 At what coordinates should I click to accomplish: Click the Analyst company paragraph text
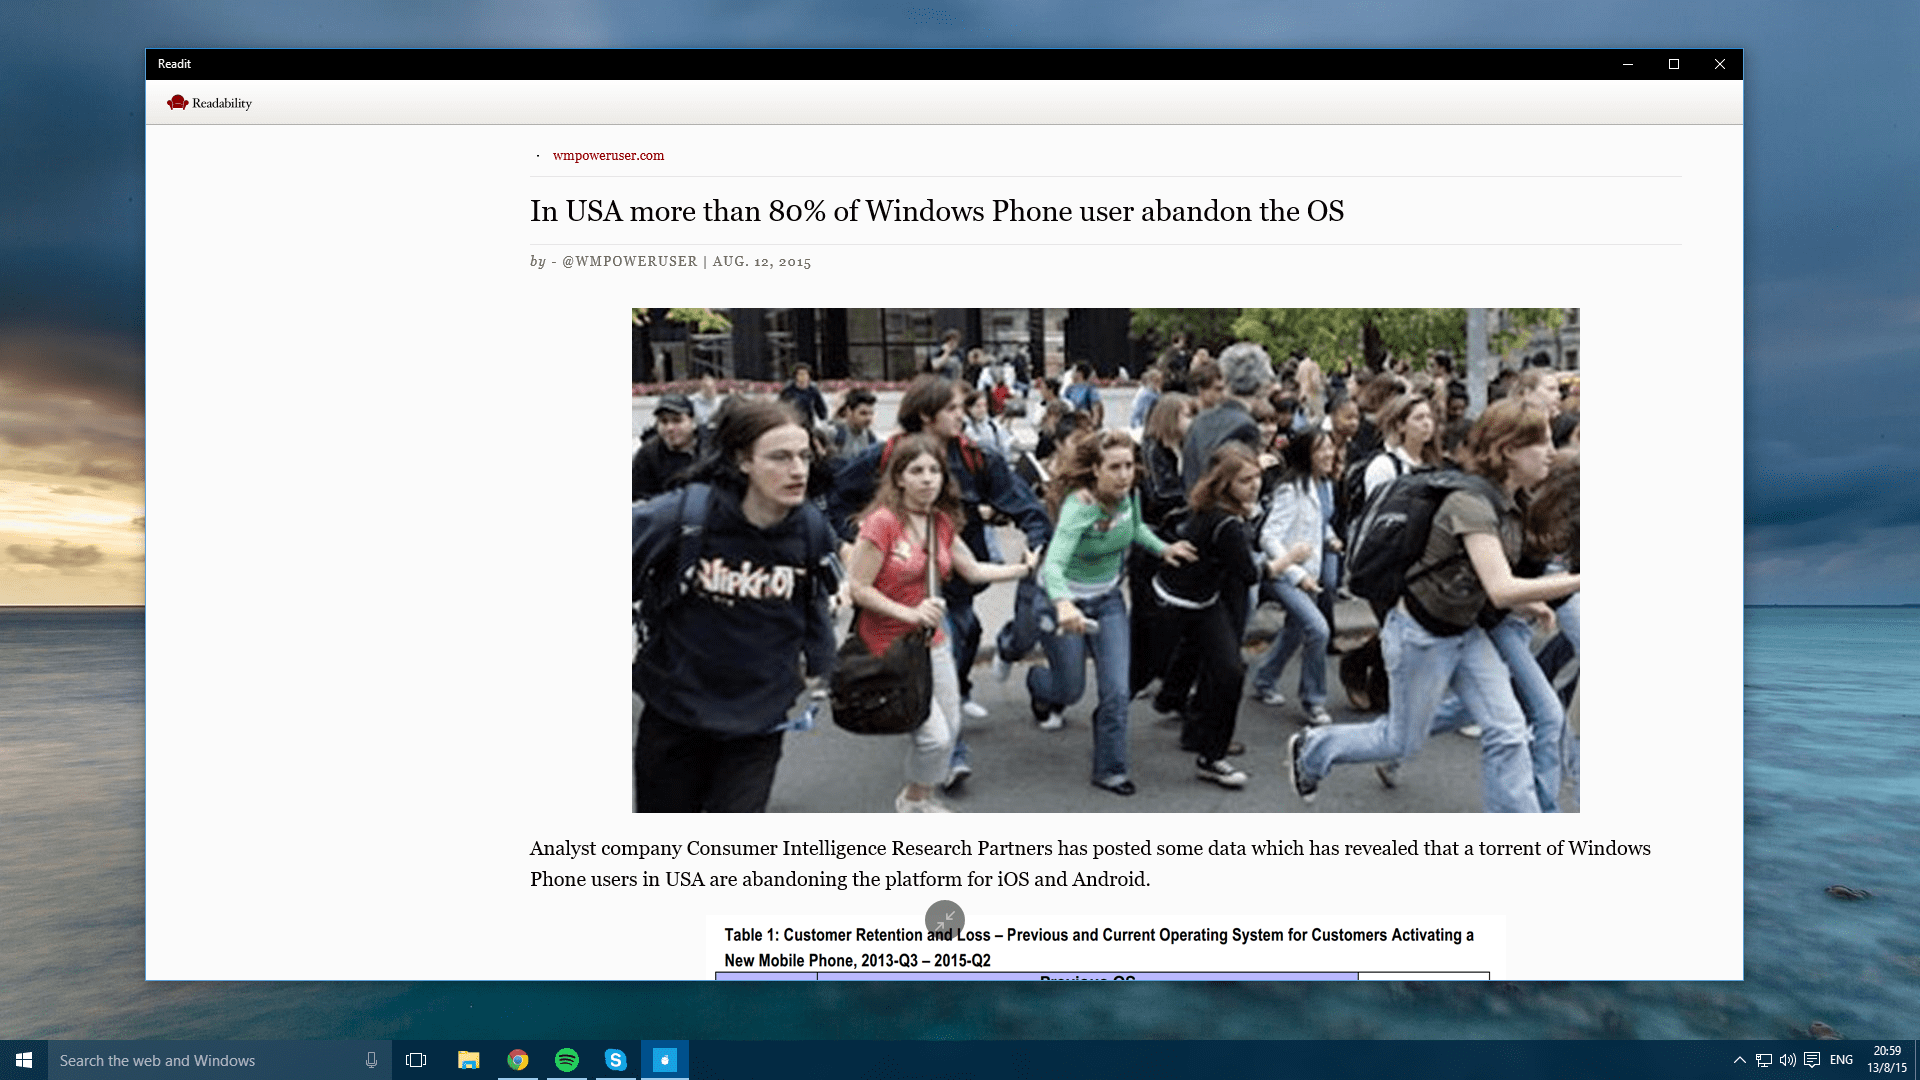tap(1090, 864)
